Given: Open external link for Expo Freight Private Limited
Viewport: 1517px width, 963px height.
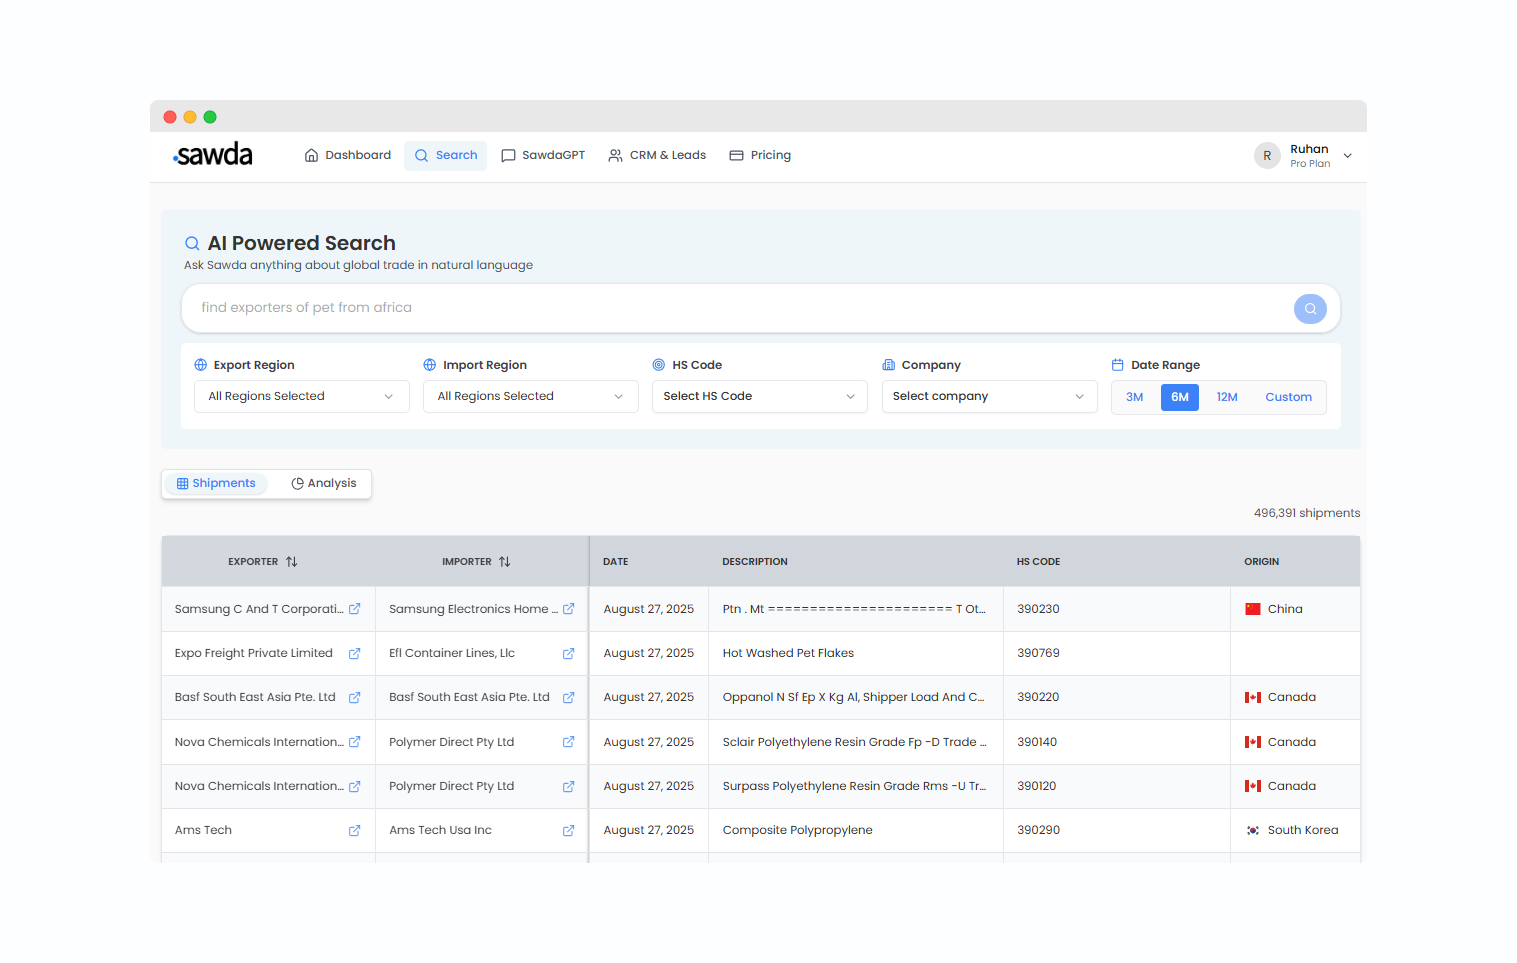Looking at the screenshot, I should coord(354,653).
